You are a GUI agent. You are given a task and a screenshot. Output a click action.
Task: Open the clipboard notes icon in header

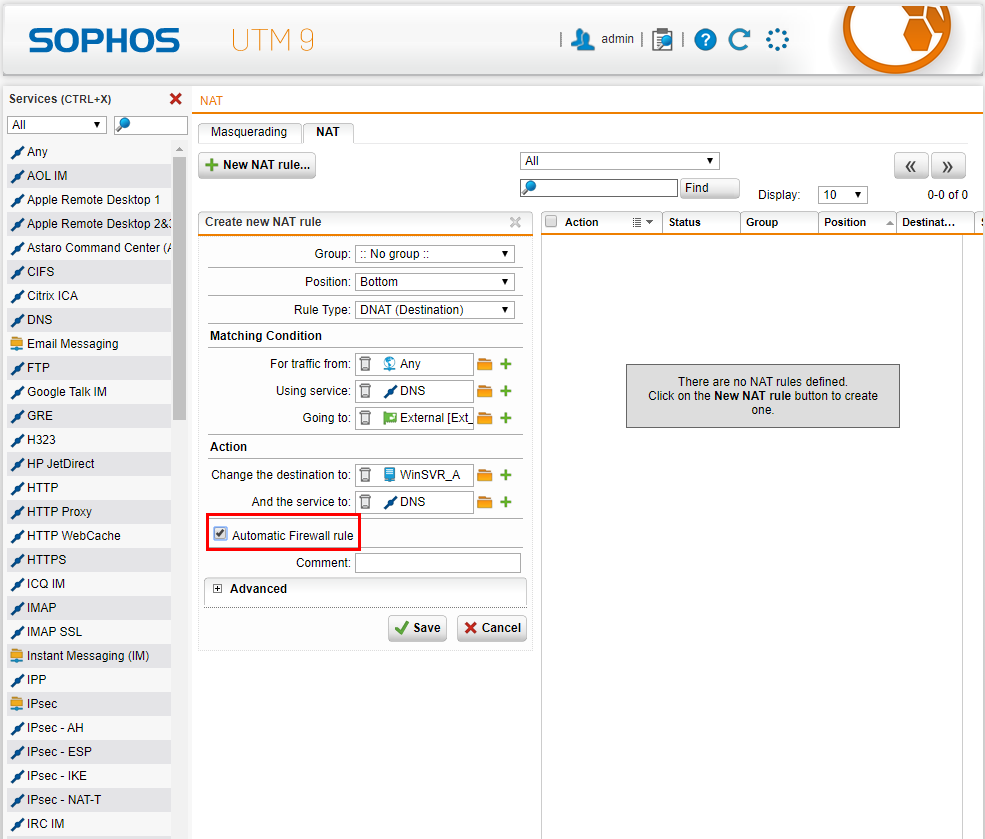click(662, 40)
